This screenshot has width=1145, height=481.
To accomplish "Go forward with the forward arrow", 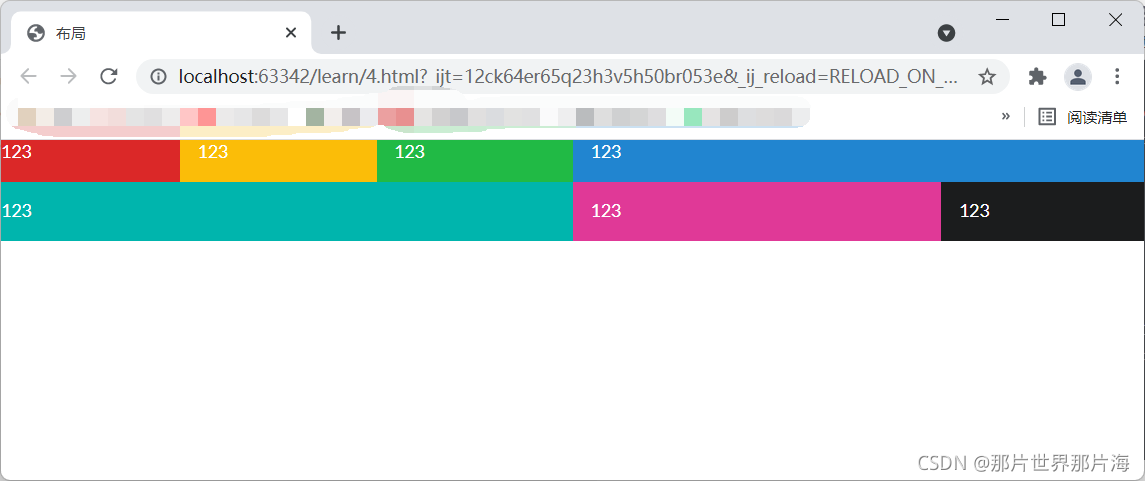I will 69,77.
